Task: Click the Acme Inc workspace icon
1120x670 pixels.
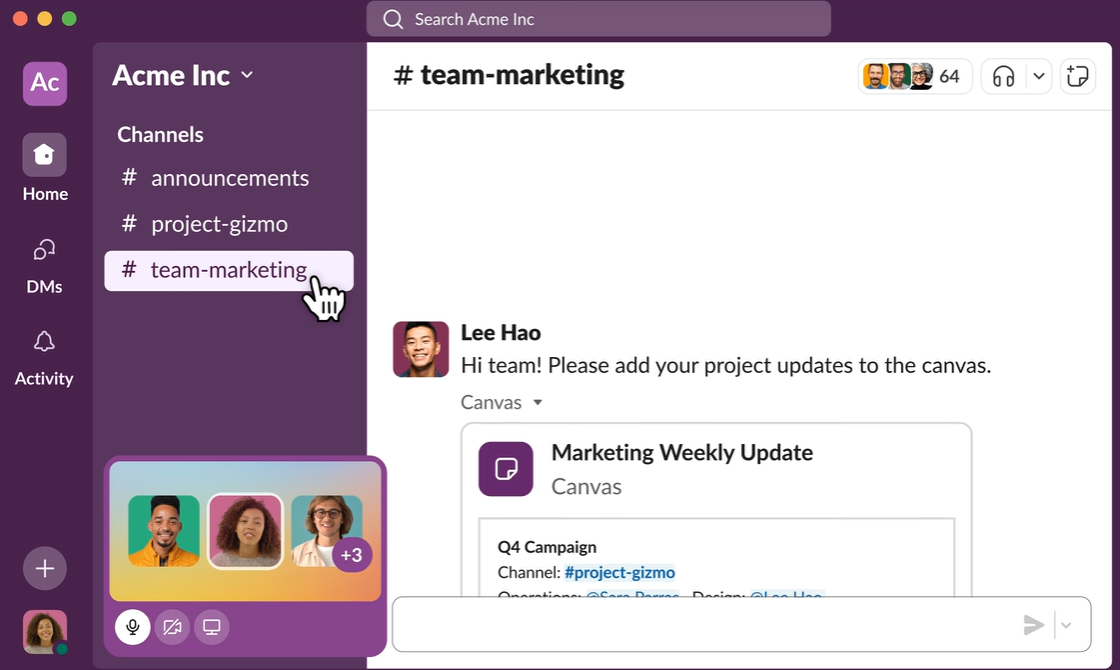Action: click(x=45, y=83)
